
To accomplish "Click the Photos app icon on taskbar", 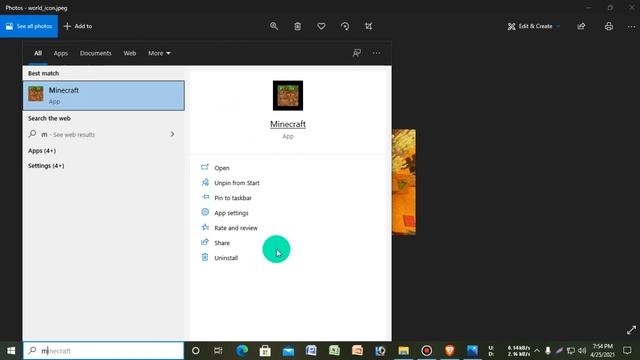I will click(472, 351).
